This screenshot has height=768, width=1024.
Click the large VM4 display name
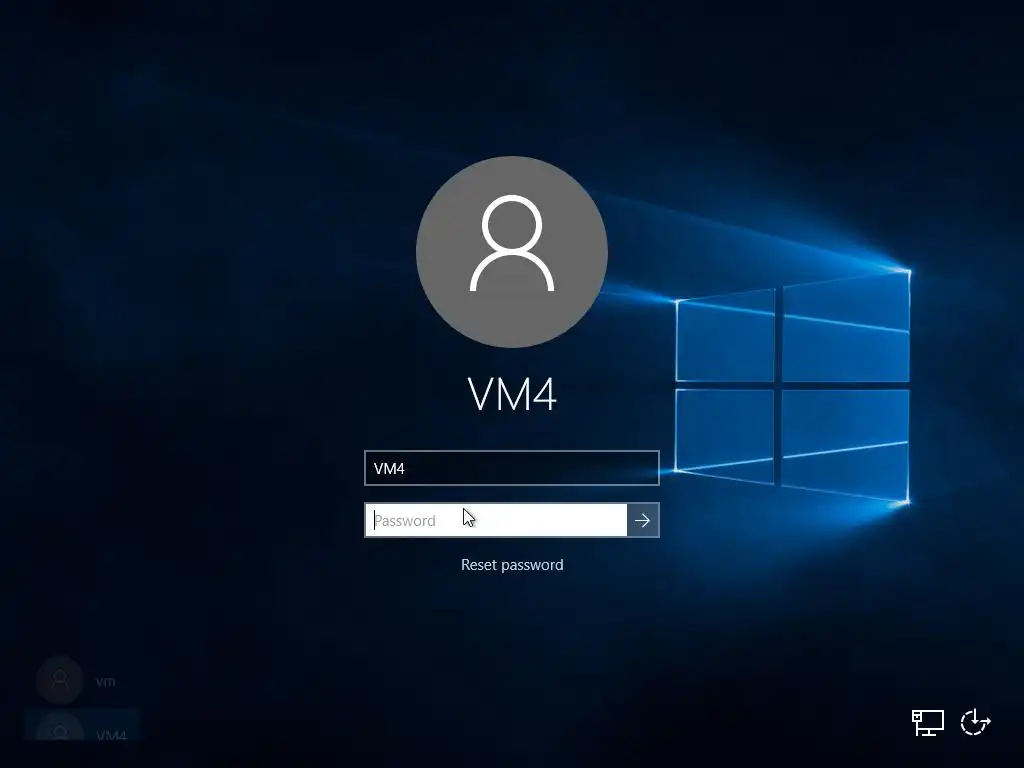click(513, 394)
